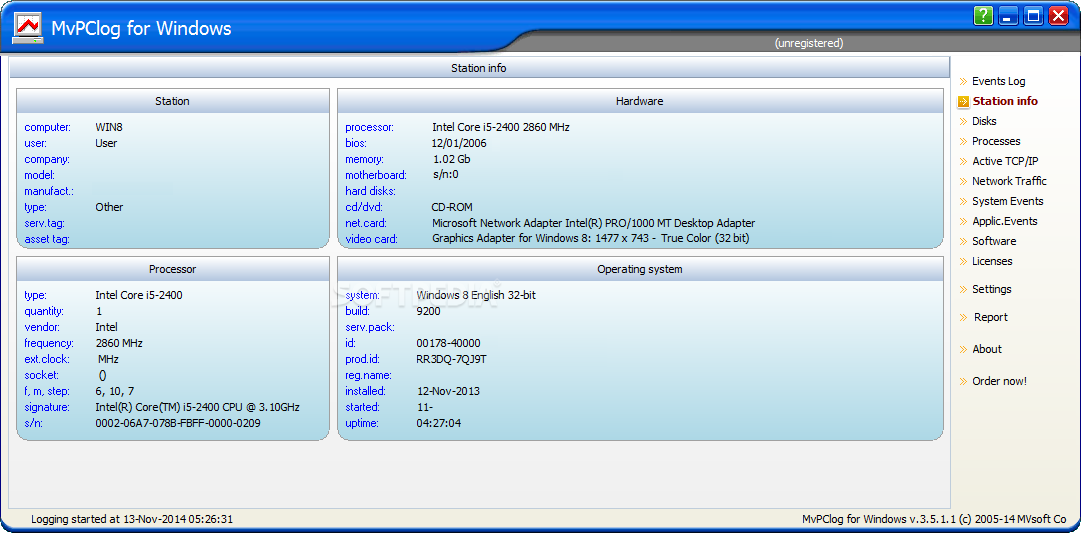Click the net.card Microsoft Network Adapter value
The height and width of the screenshot is (533, 1081).
(x=593, y=223)
